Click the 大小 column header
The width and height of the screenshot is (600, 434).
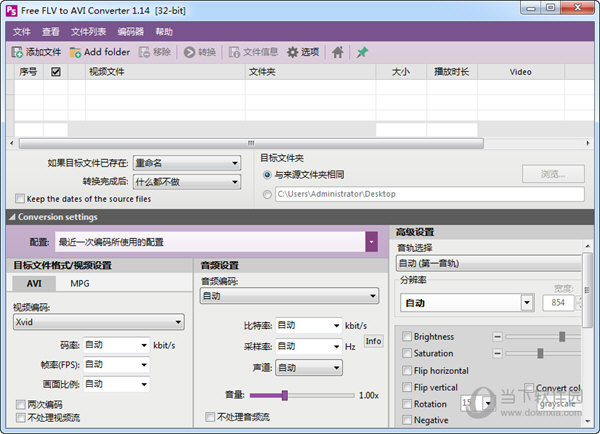(x=401, y=72)
